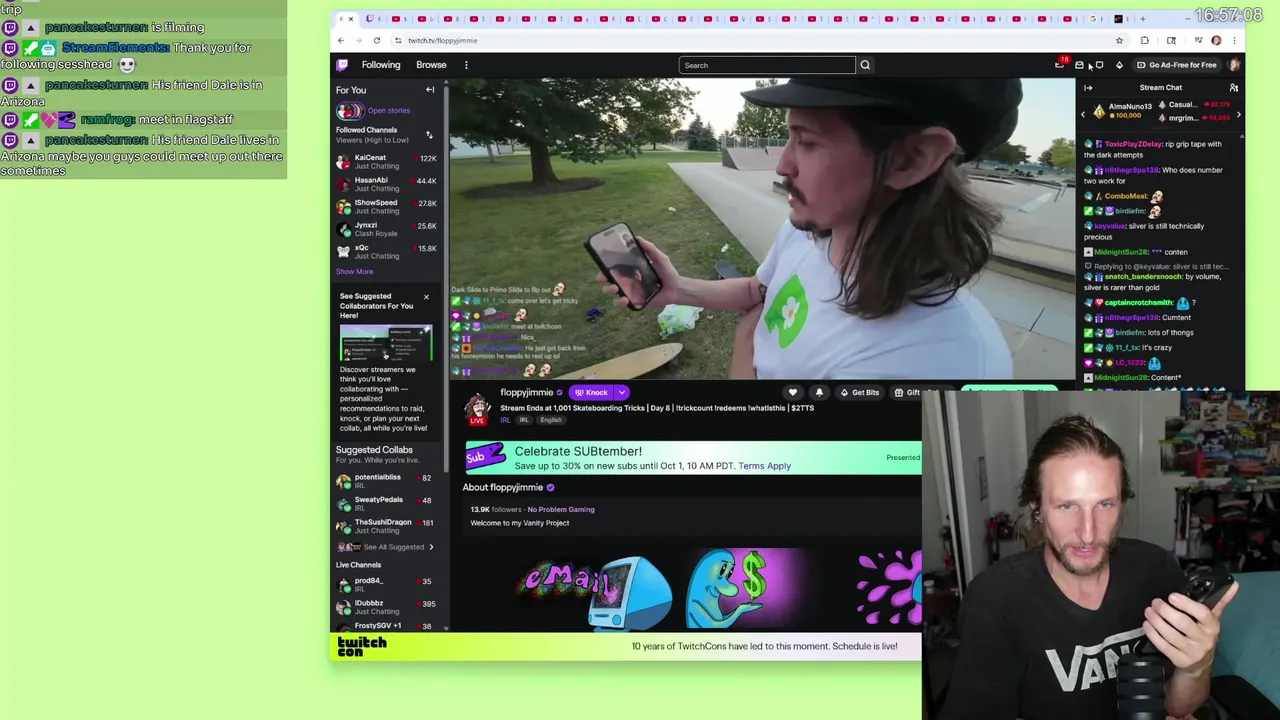This screenshot has height=720, width=1280.
Task: Dismiss the Suggested Collaborators card
Action: [x=426, y=297]
